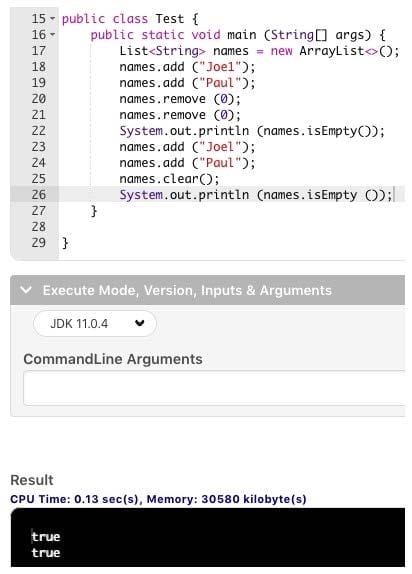
Task: Click the CPU Time and Memory result text
Action: pyautogui.click(x=158, y=499)
